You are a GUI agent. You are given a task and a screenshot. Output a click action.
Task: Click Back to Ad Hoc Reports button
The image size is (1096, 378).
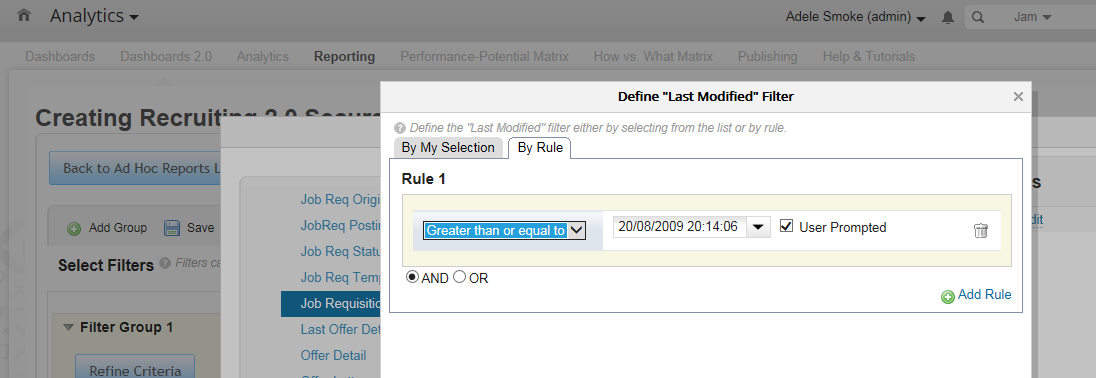click(x=136, y=168)
